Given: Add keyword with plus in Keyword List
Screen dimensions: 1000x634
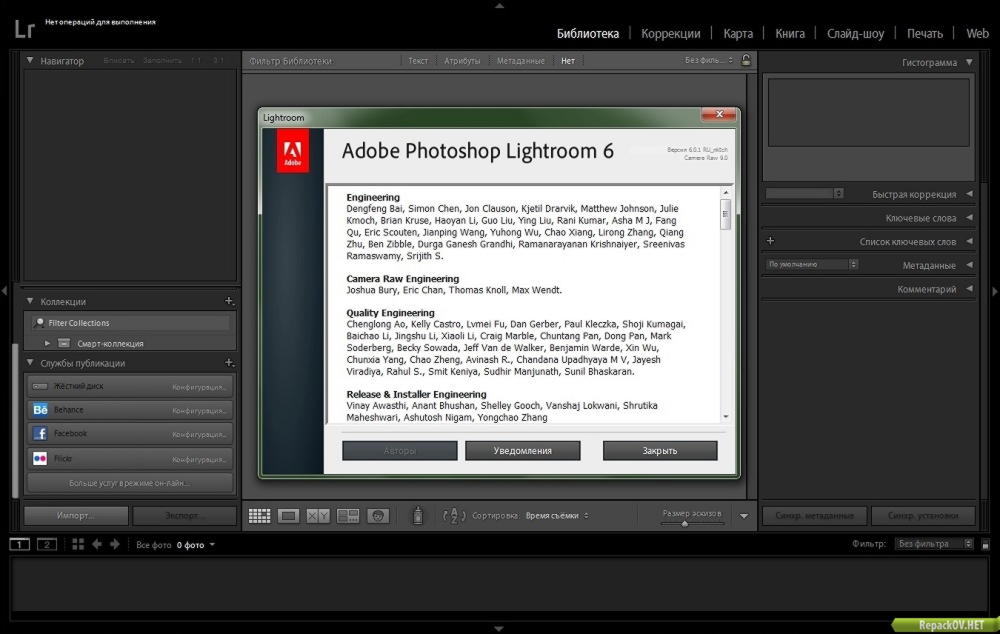Looking at the screenshot, I should coord(770,240).
